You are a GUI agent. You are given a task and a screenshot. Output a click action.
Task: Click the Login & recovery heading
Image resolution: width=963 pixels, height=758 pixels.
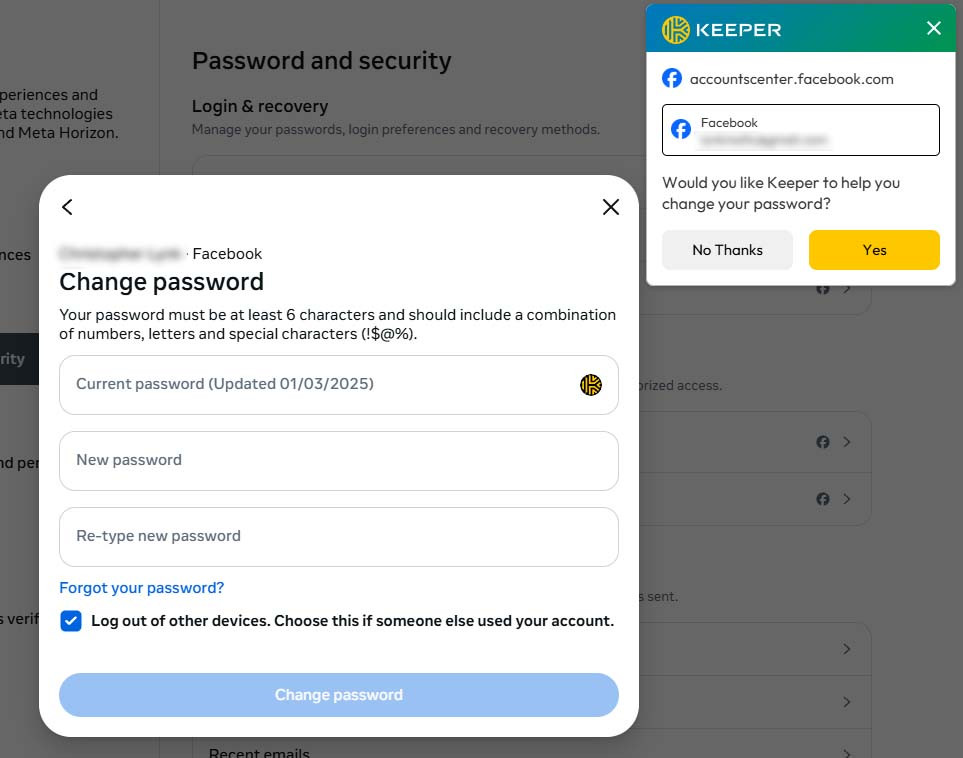click(260, 106)
